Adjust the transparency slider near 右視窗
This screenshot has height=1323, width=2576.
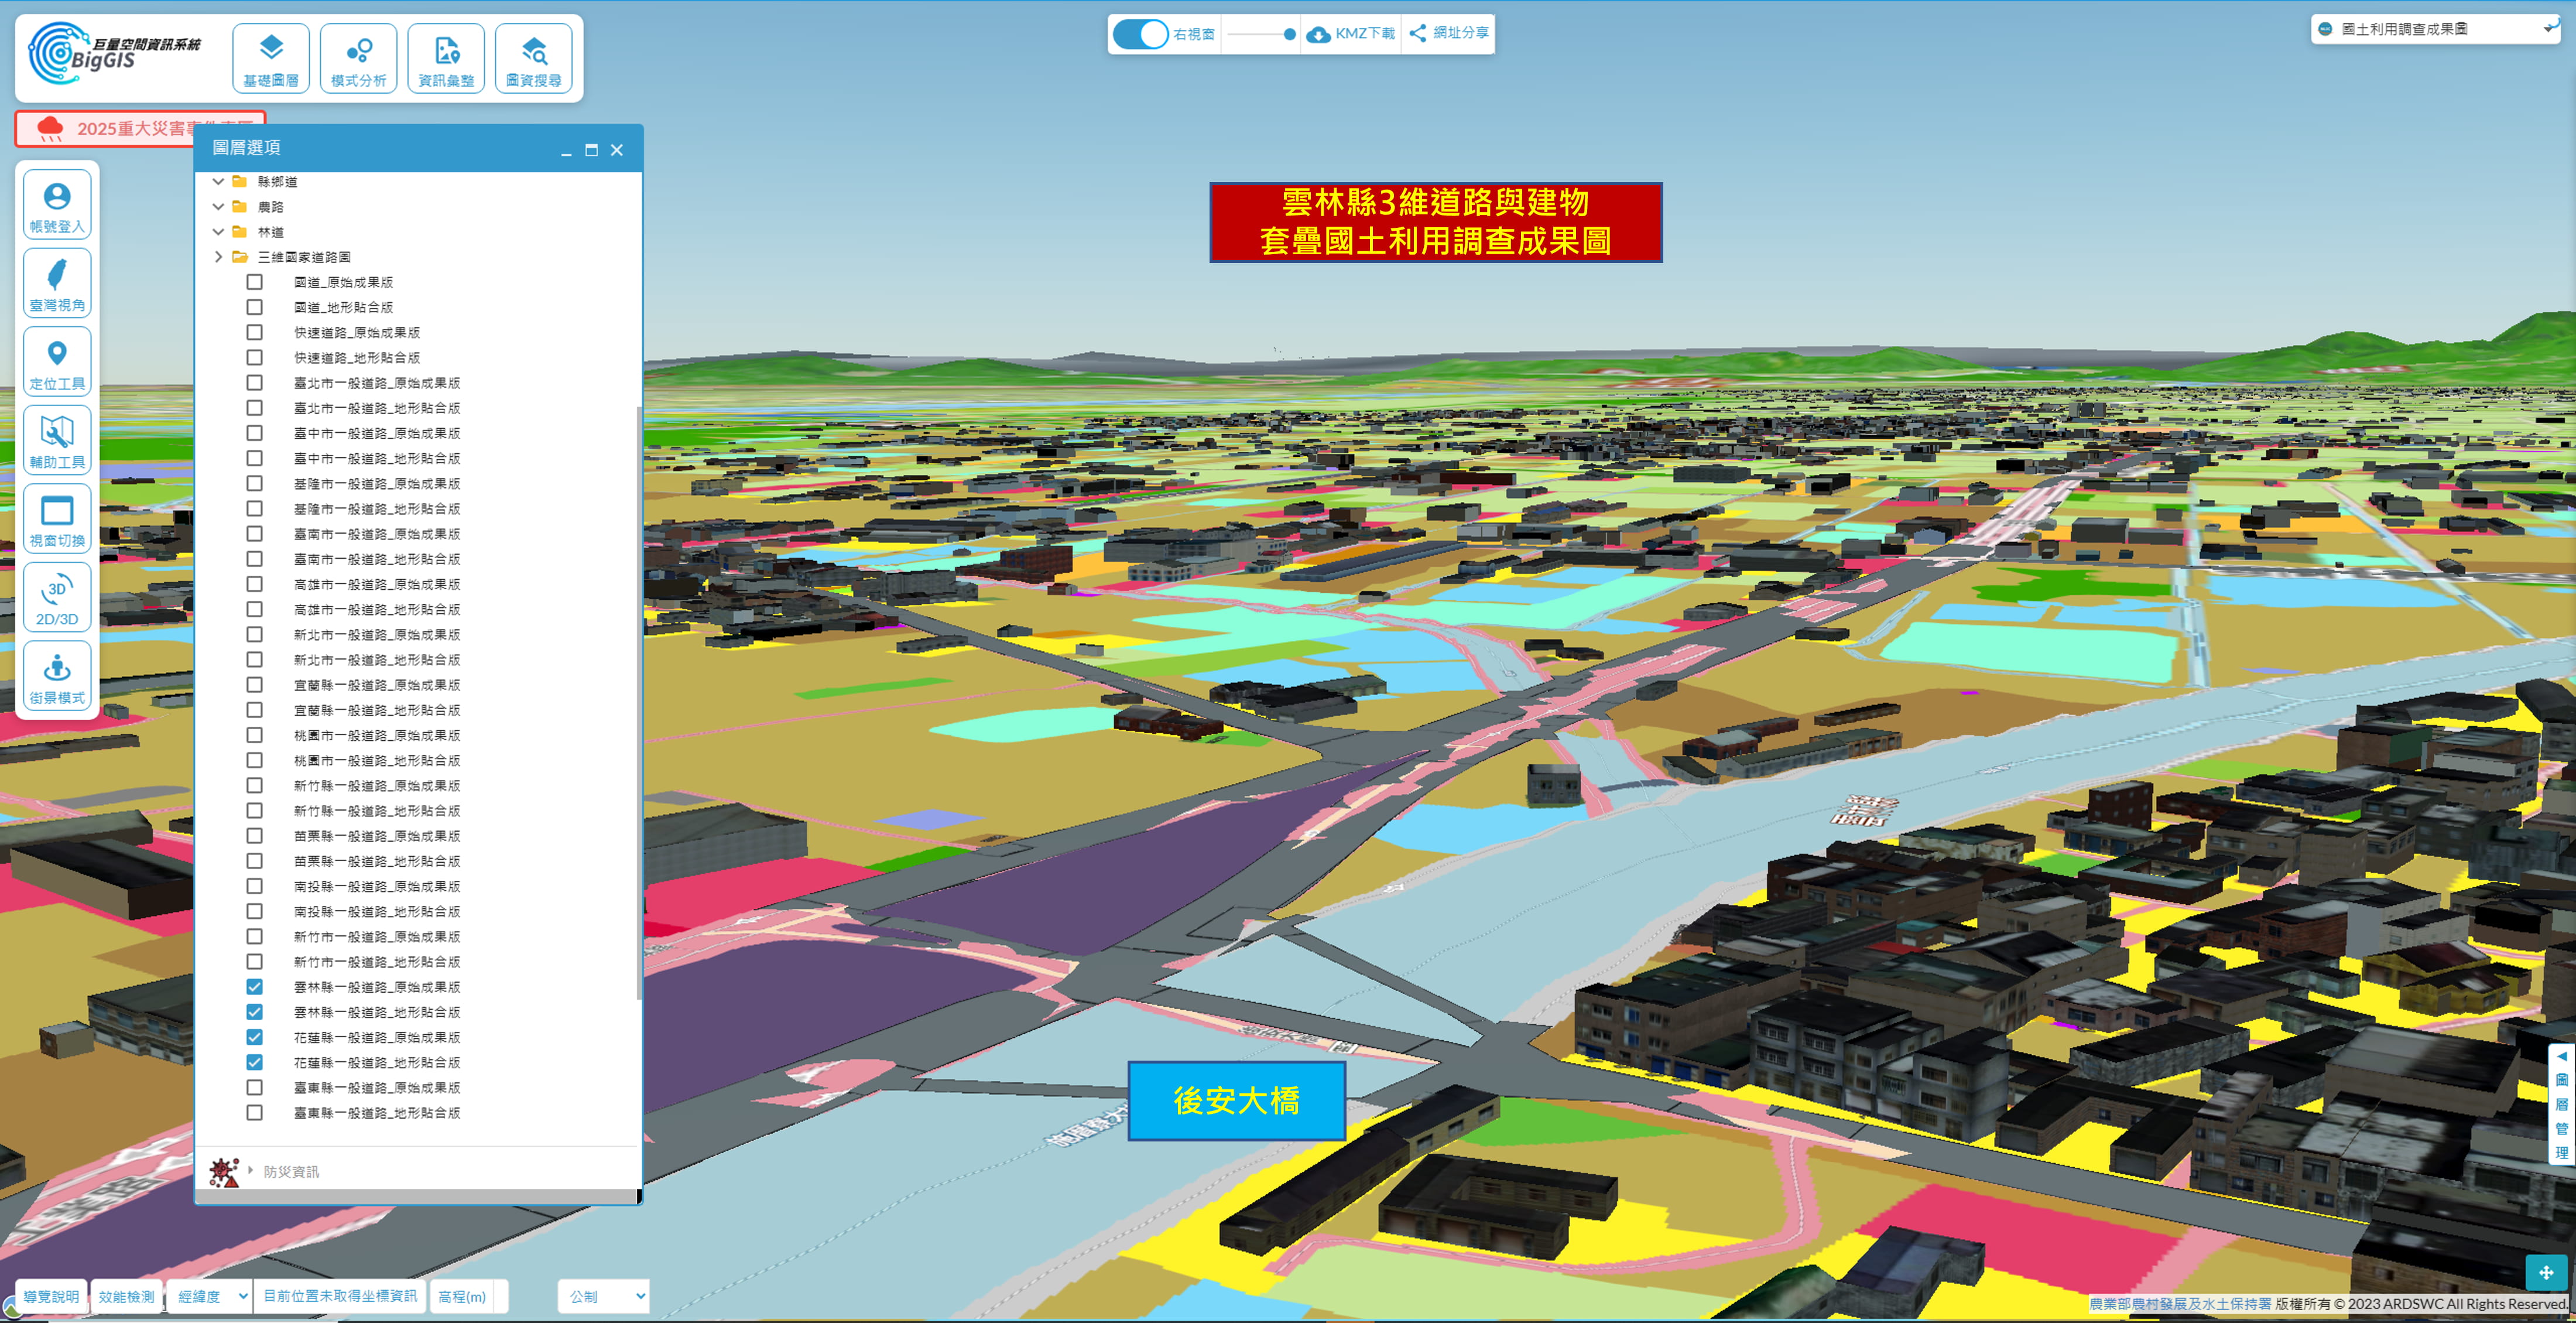tap(1289, 34)
